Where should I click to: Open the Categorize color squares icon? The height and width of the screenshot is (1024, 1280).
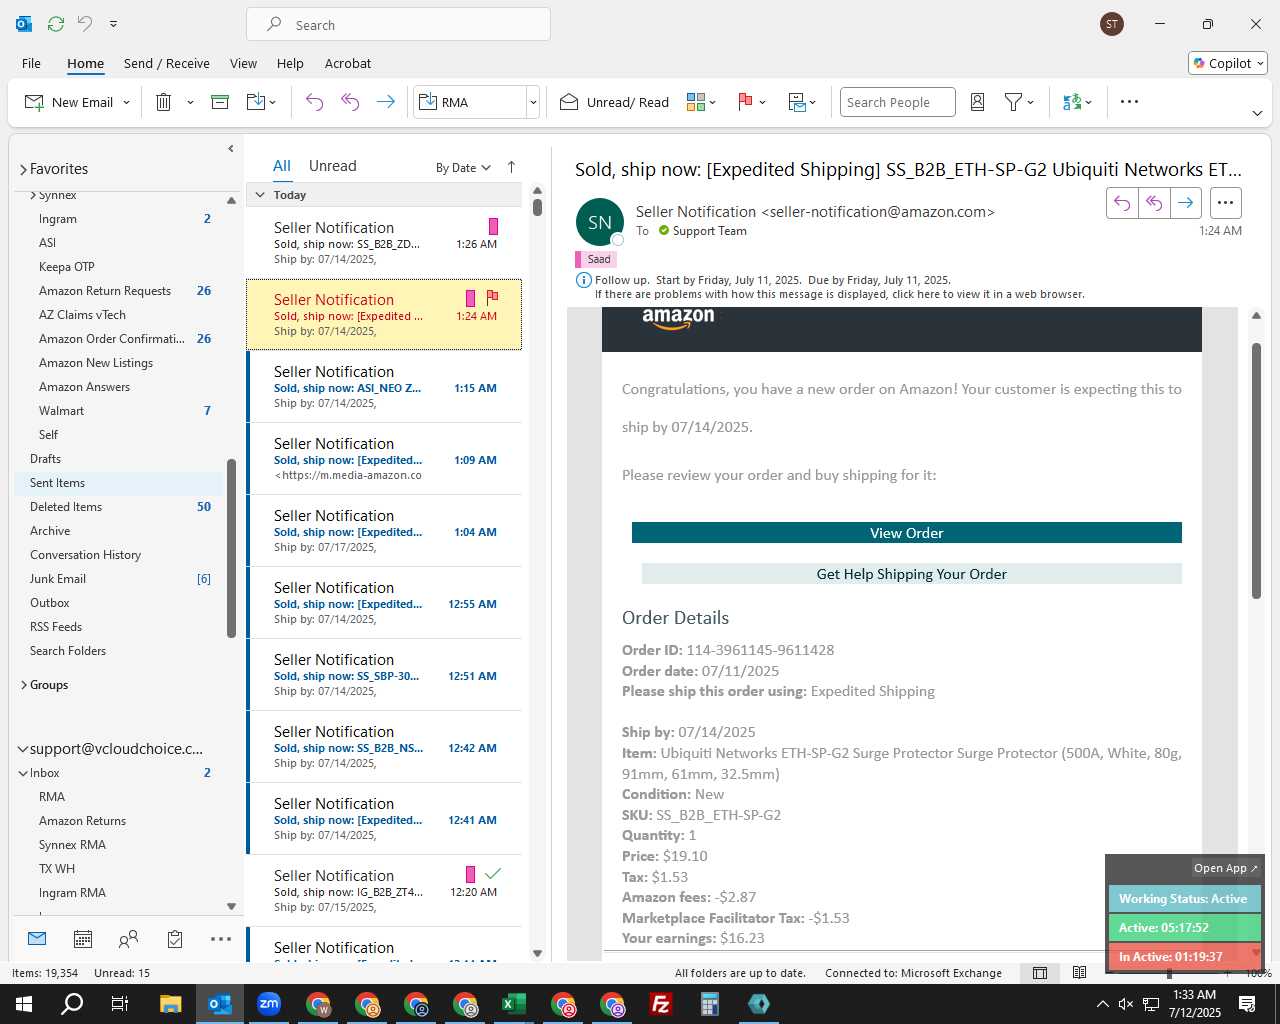pyautogui.click(x=696, y=102)
